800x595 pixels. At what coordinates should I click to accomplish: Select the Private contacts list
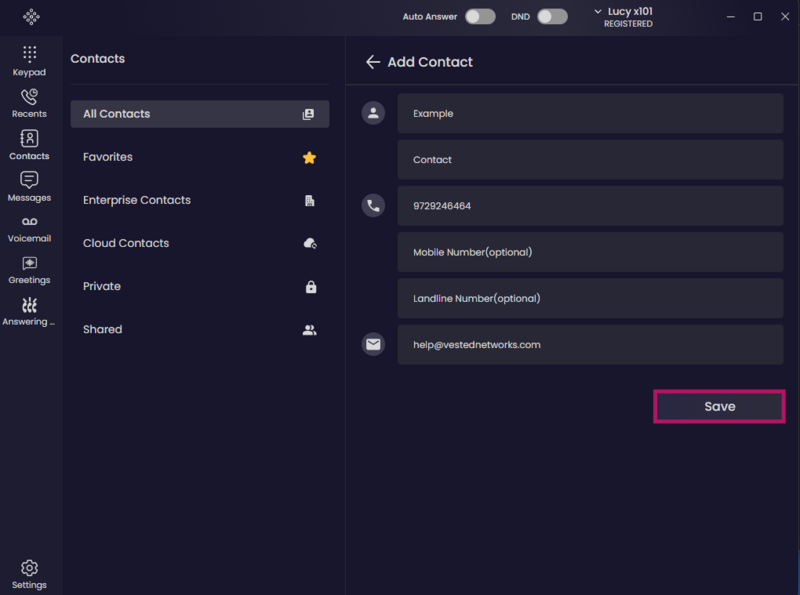coord(200,286)
